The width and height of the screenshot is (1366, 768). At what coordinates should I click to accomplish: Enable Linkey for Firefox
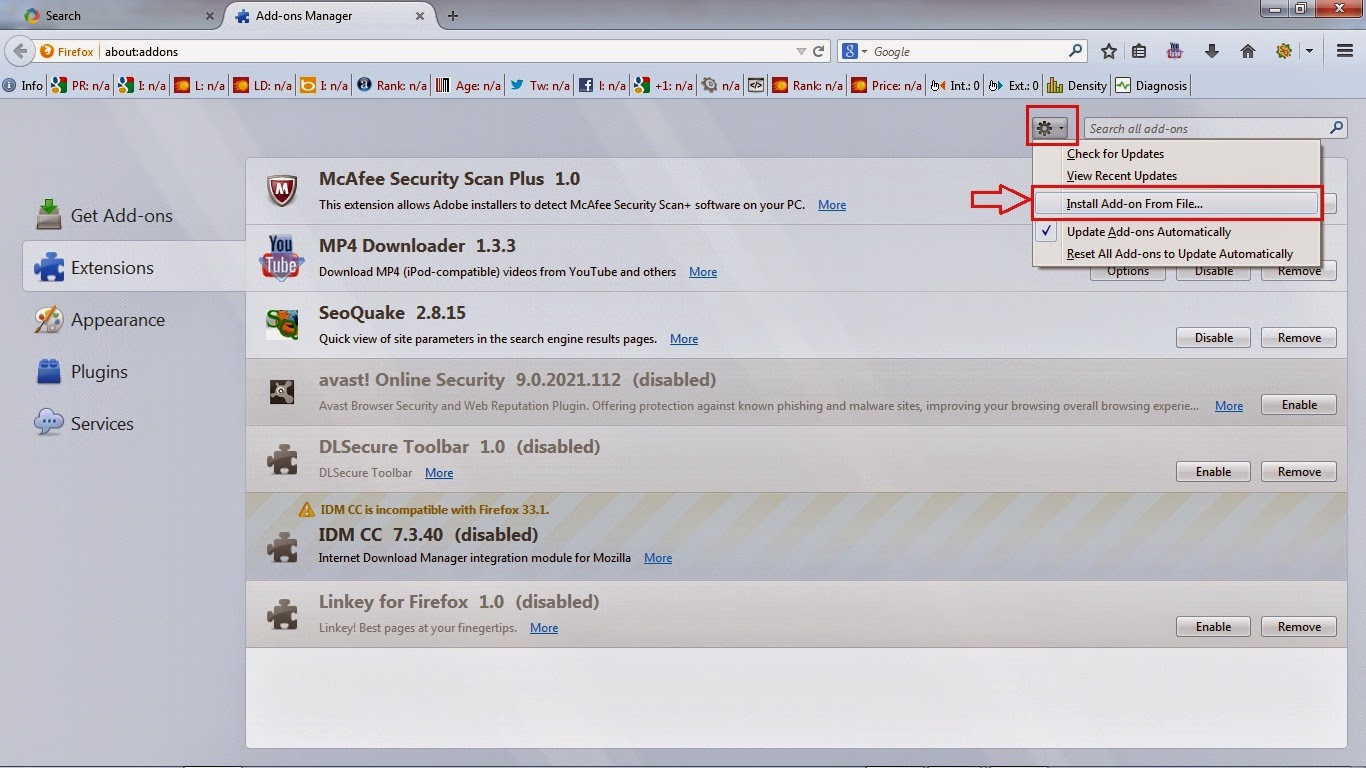[x=1213, y=627]
